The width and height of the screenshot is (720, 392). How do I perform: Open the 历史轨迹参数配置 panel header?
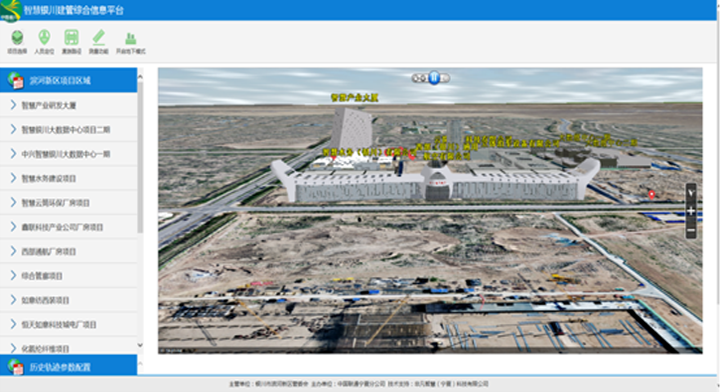68,366
